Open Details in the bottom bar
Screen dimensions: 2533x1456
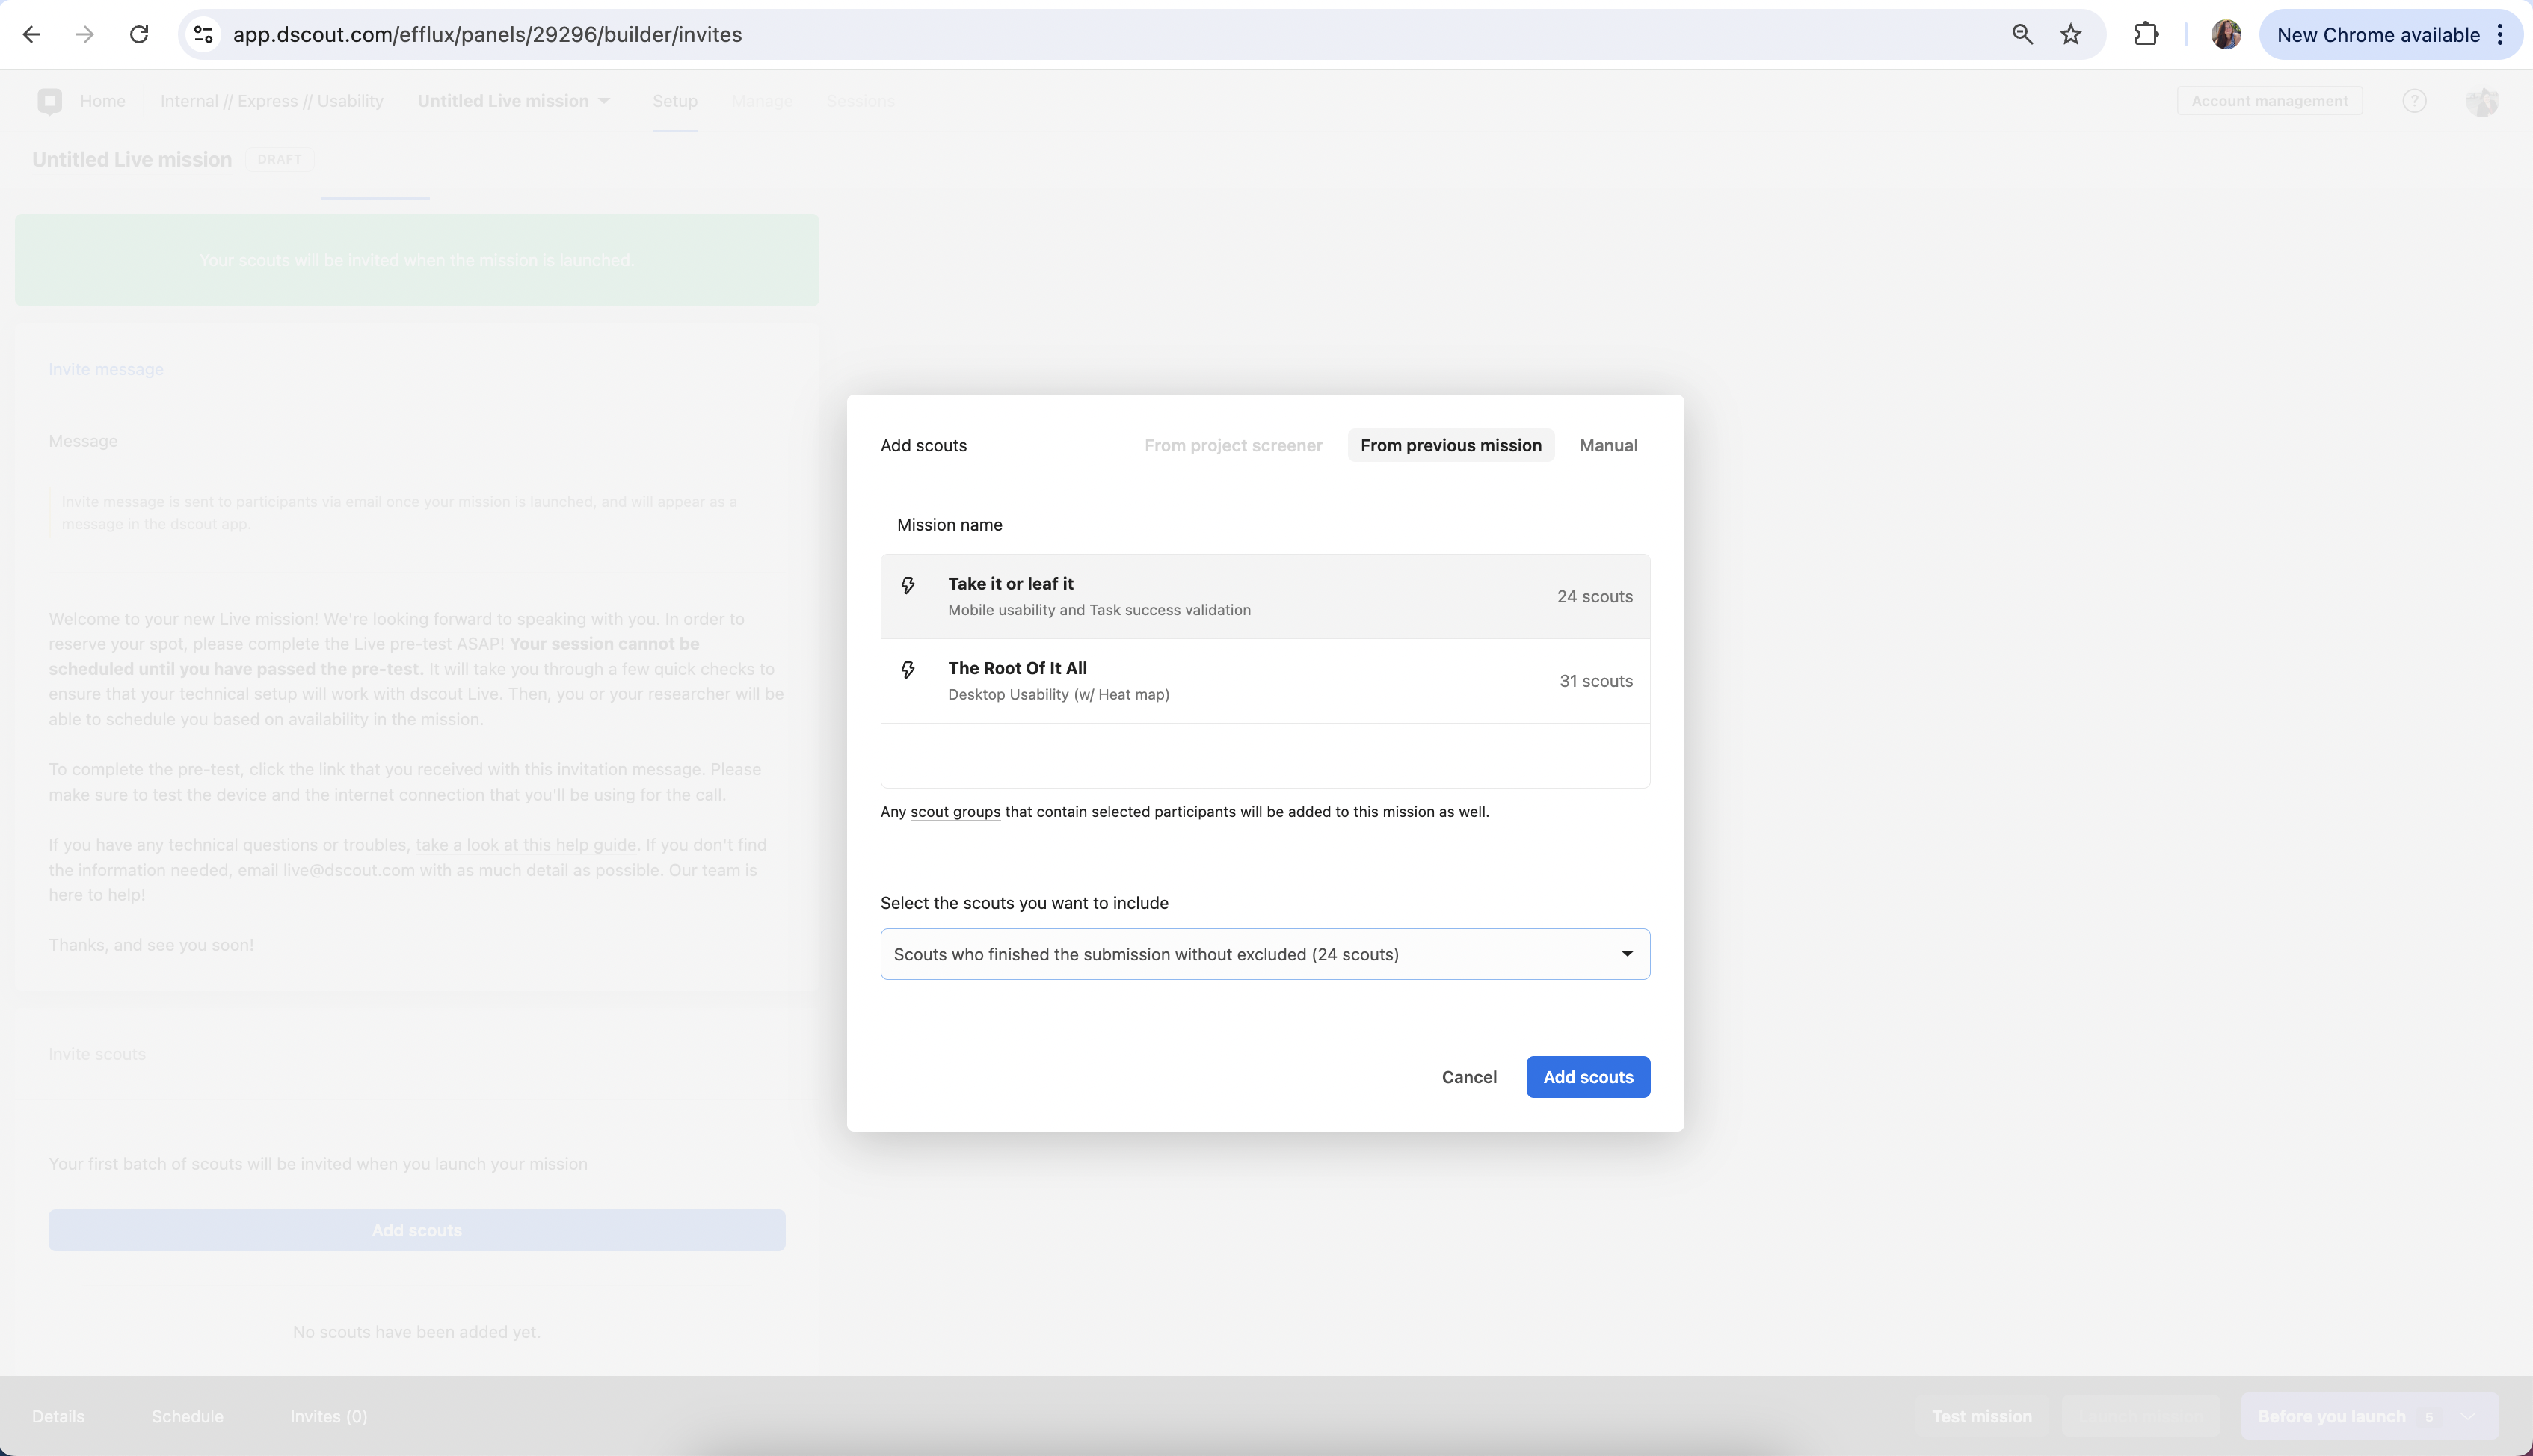pyautogui.click(x=58, y=1416)
